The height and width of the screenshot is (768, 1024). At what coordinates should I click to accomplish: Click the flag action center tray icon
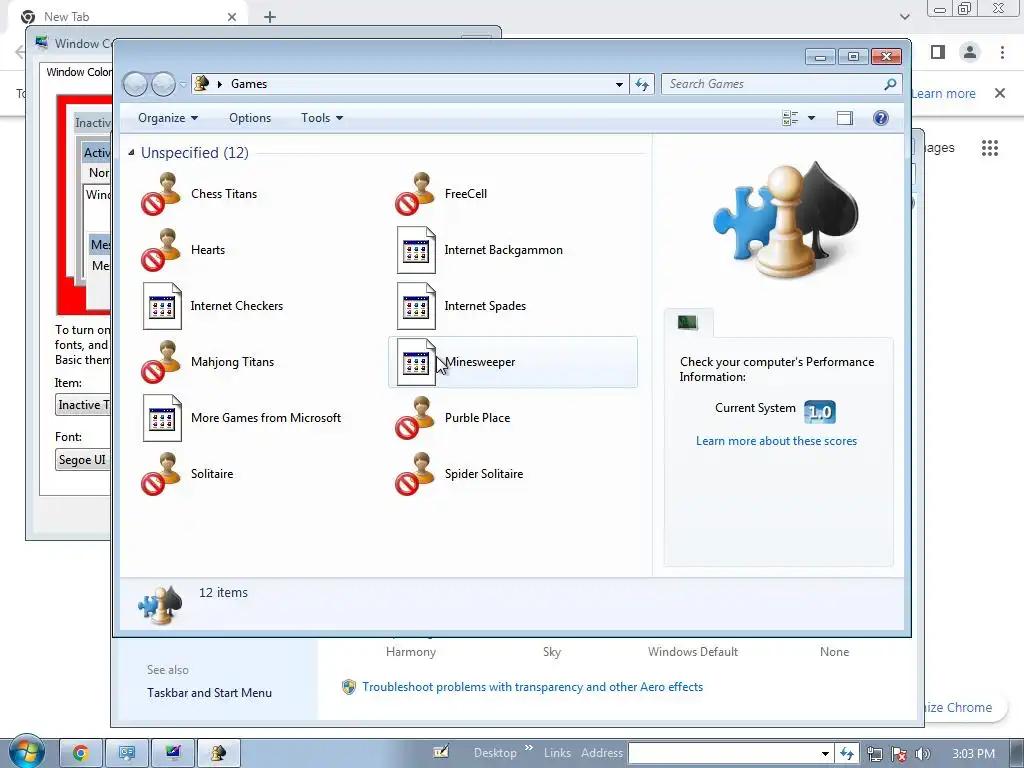[x=899, y=754]
